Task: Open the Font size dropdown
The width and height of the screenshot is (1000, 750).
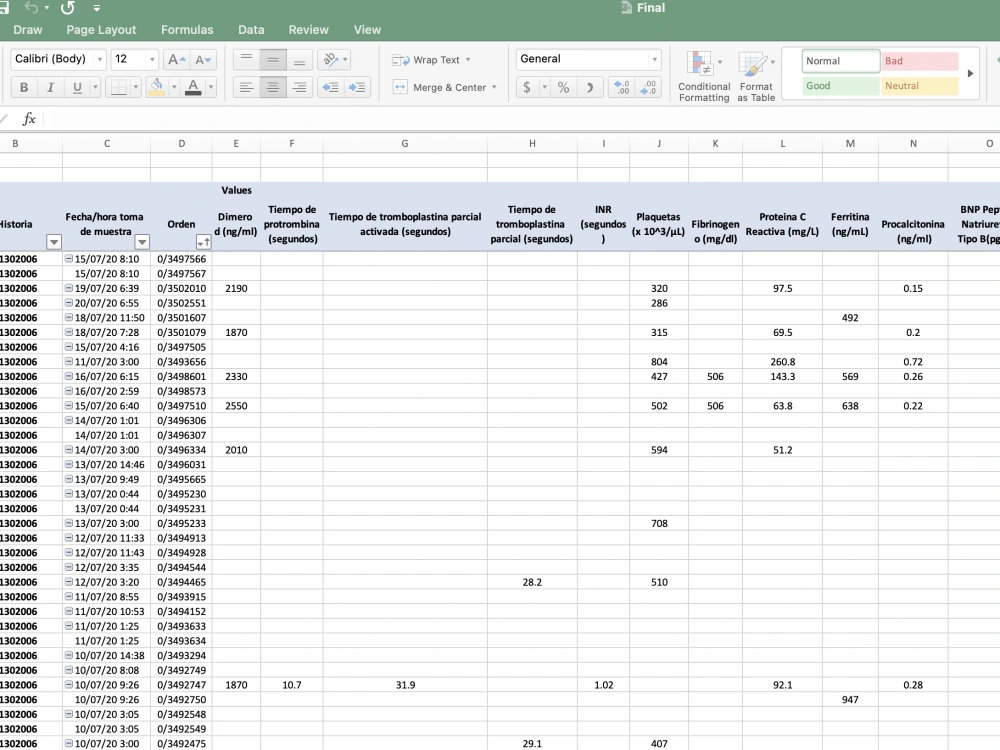Action: [x=152, y=60]
